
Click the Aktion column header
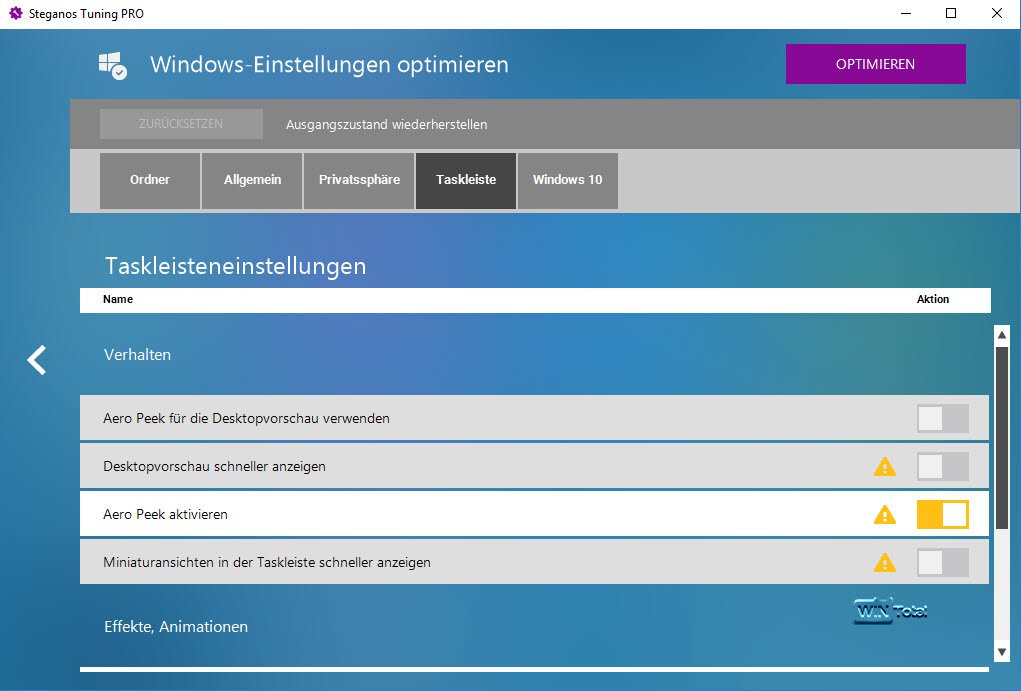932,299
